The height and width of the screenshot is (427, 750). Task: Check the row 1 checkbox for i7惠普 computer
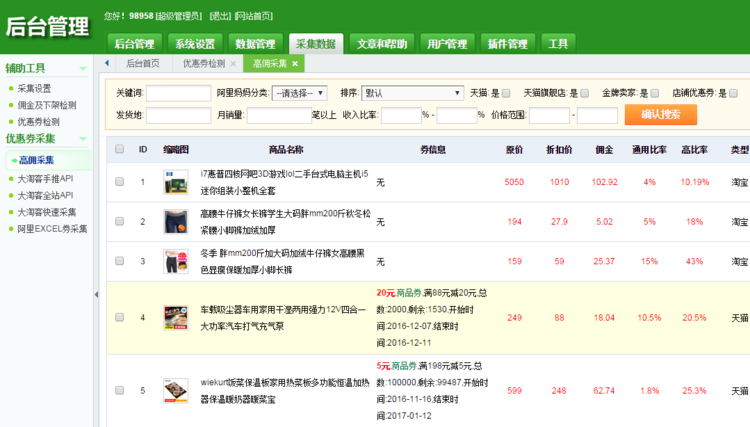(x=120, y=182)
